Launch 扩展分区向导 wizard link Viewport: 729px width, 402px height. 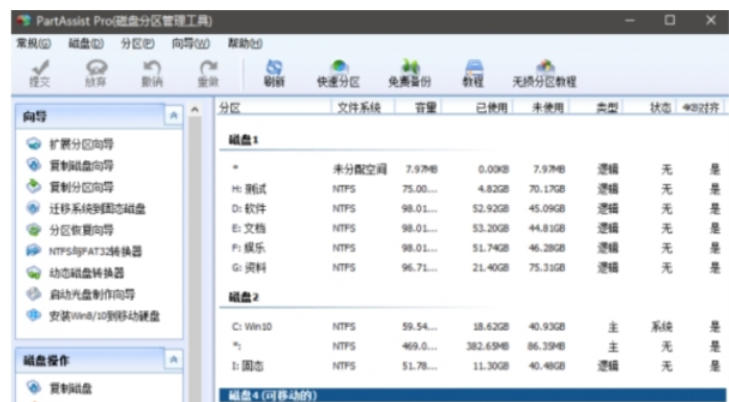[81, 144]
